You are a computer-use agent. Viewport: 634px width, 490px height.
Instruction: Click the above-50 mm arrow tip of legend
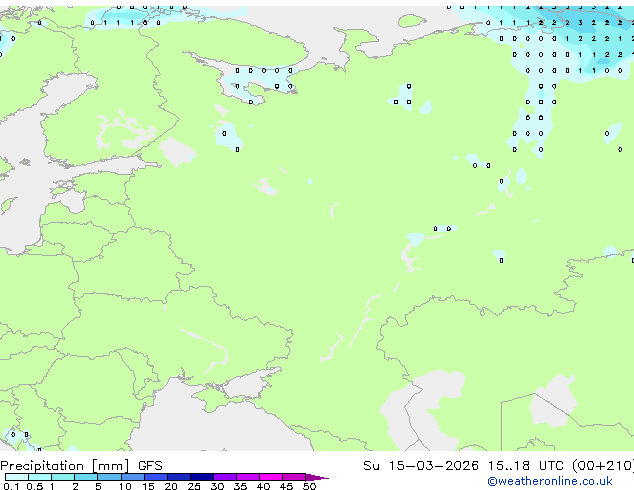click(x=317, y=477)
